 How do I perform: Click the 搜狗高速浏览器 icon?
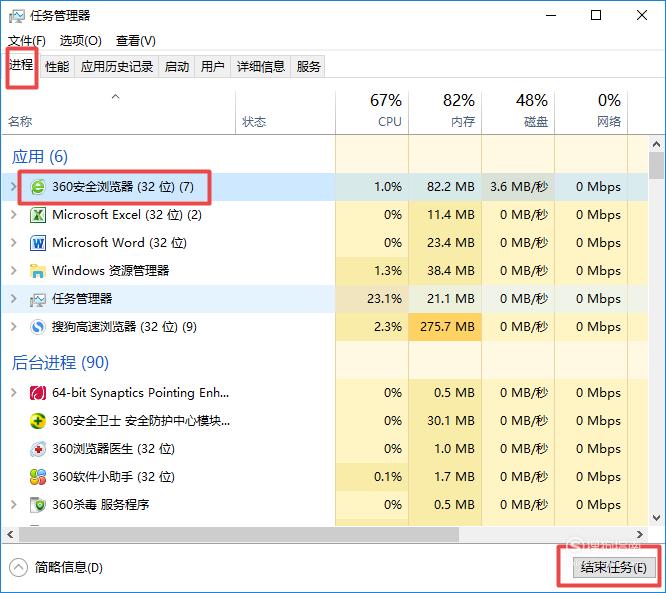38,327
